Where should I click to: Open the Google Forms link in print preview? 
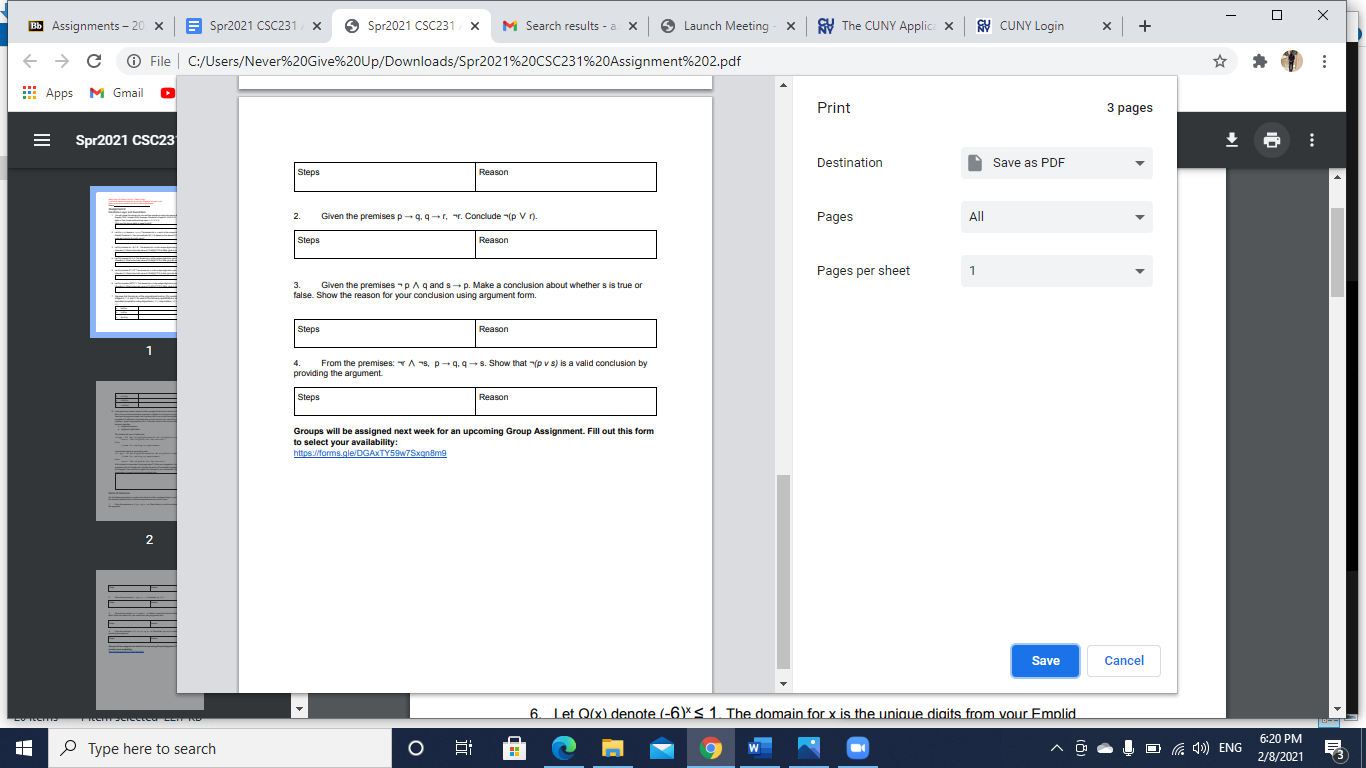click(x=370, y=453)
